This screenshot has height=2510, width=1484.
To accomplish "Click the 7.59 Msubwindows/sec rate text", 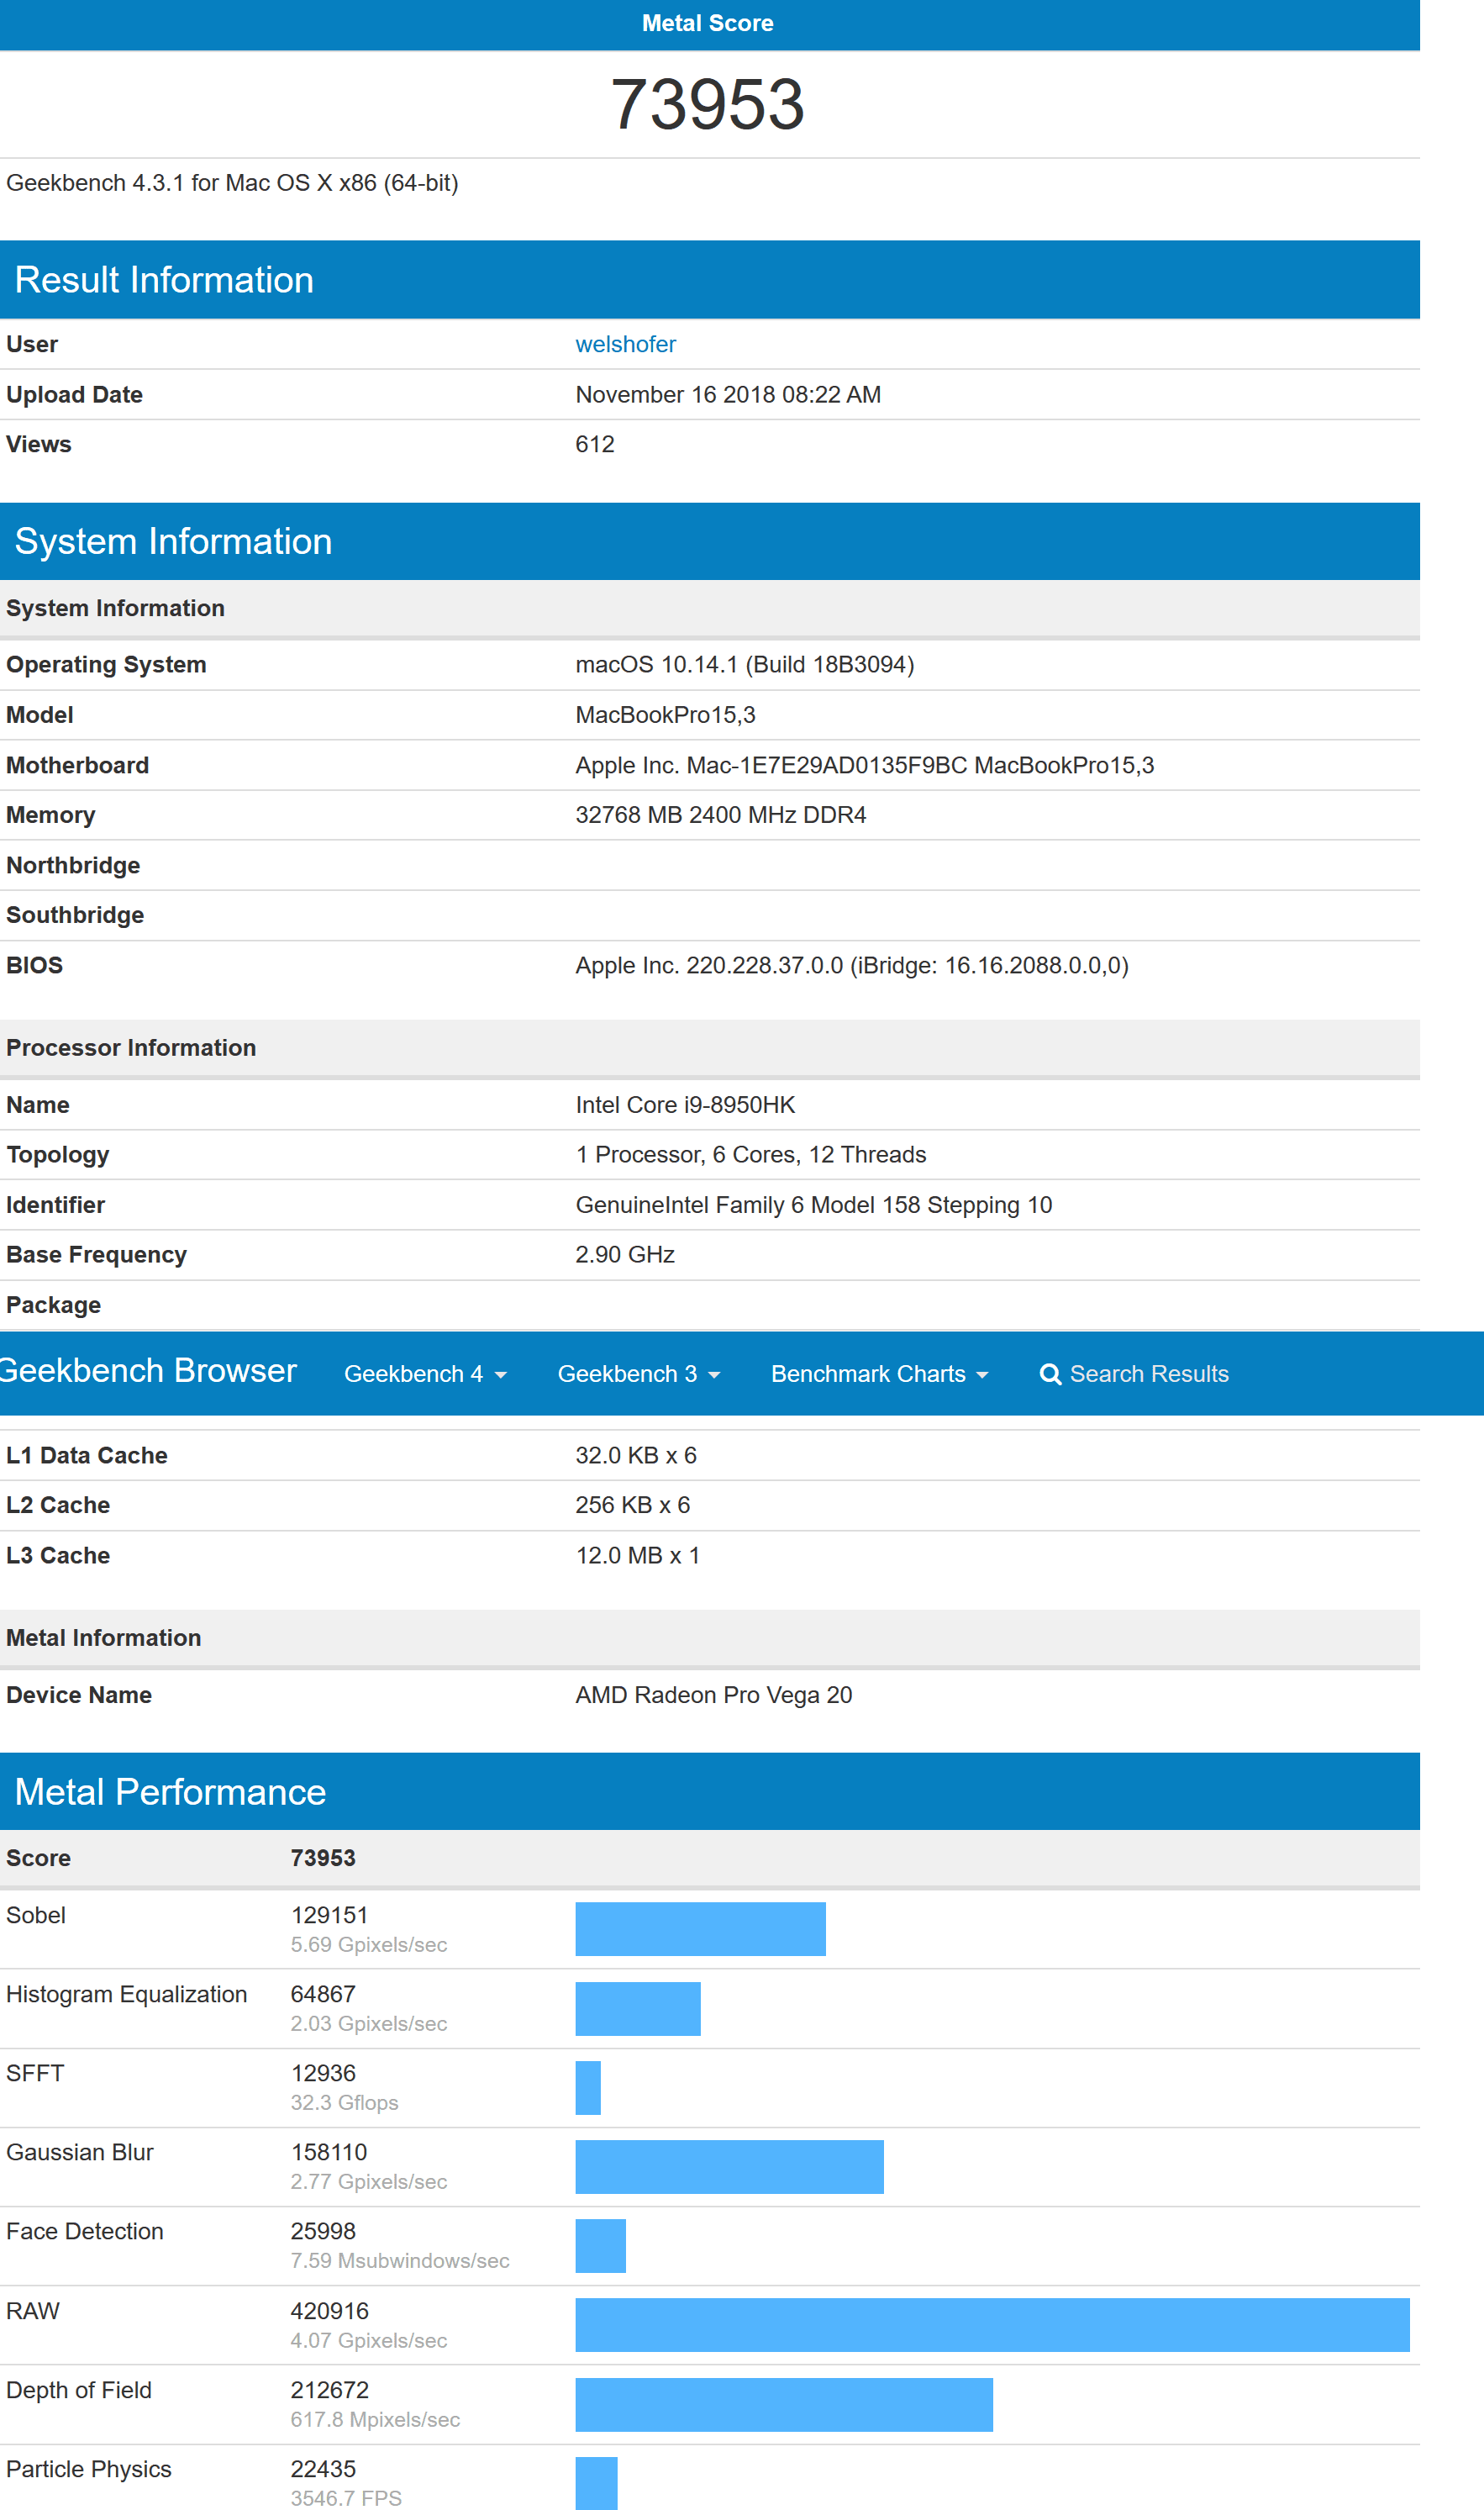I will (x=400, y=2260).
